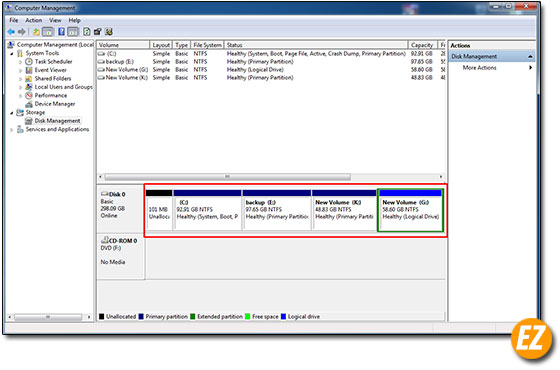Screen dimensions: 560x370
Task: Click the Disk Management icon in tree
Action: [29, 121]
